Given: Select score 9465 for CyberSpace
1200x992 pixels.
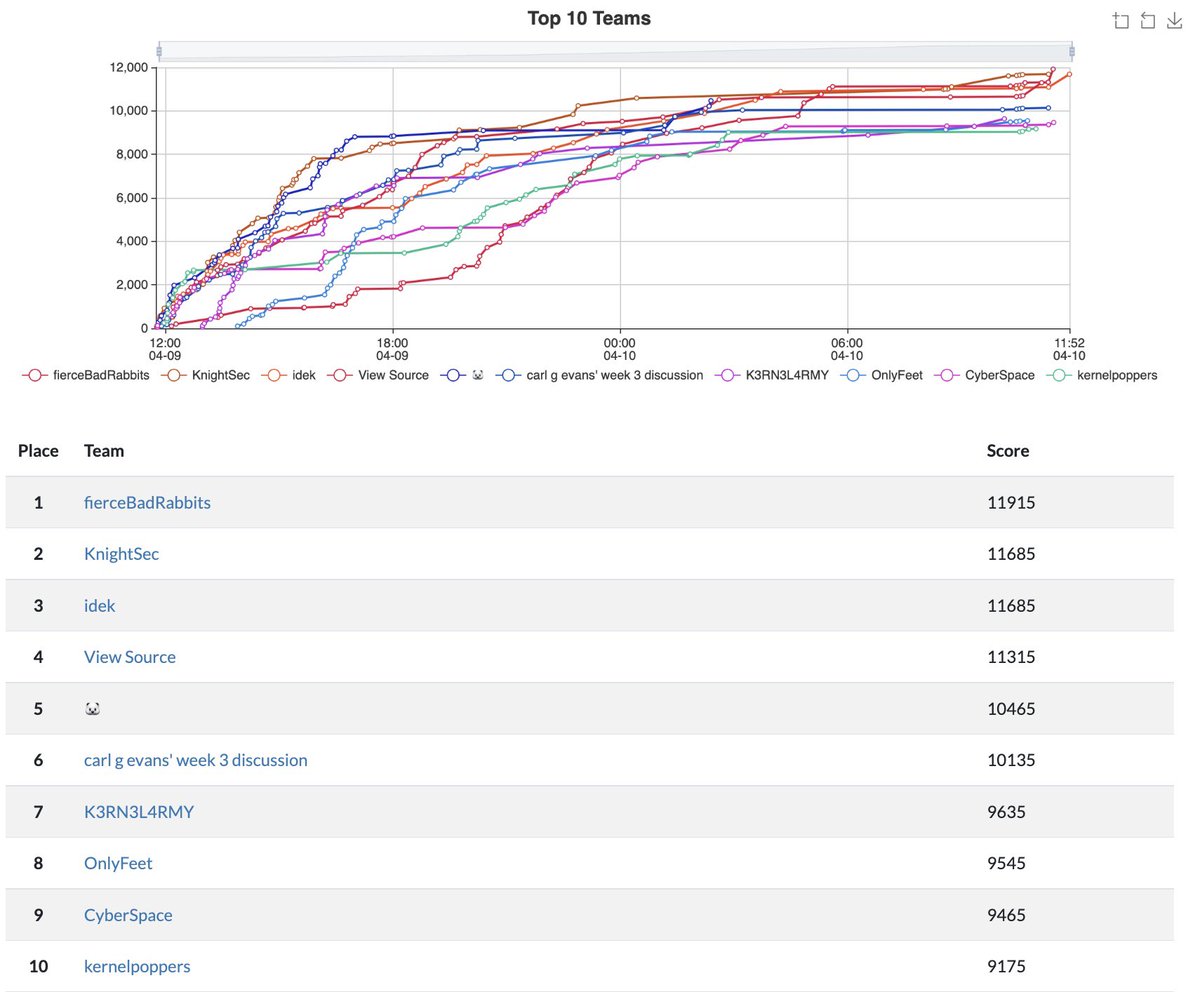Looking at the screenshot, I should click(x=1006, y=915).
